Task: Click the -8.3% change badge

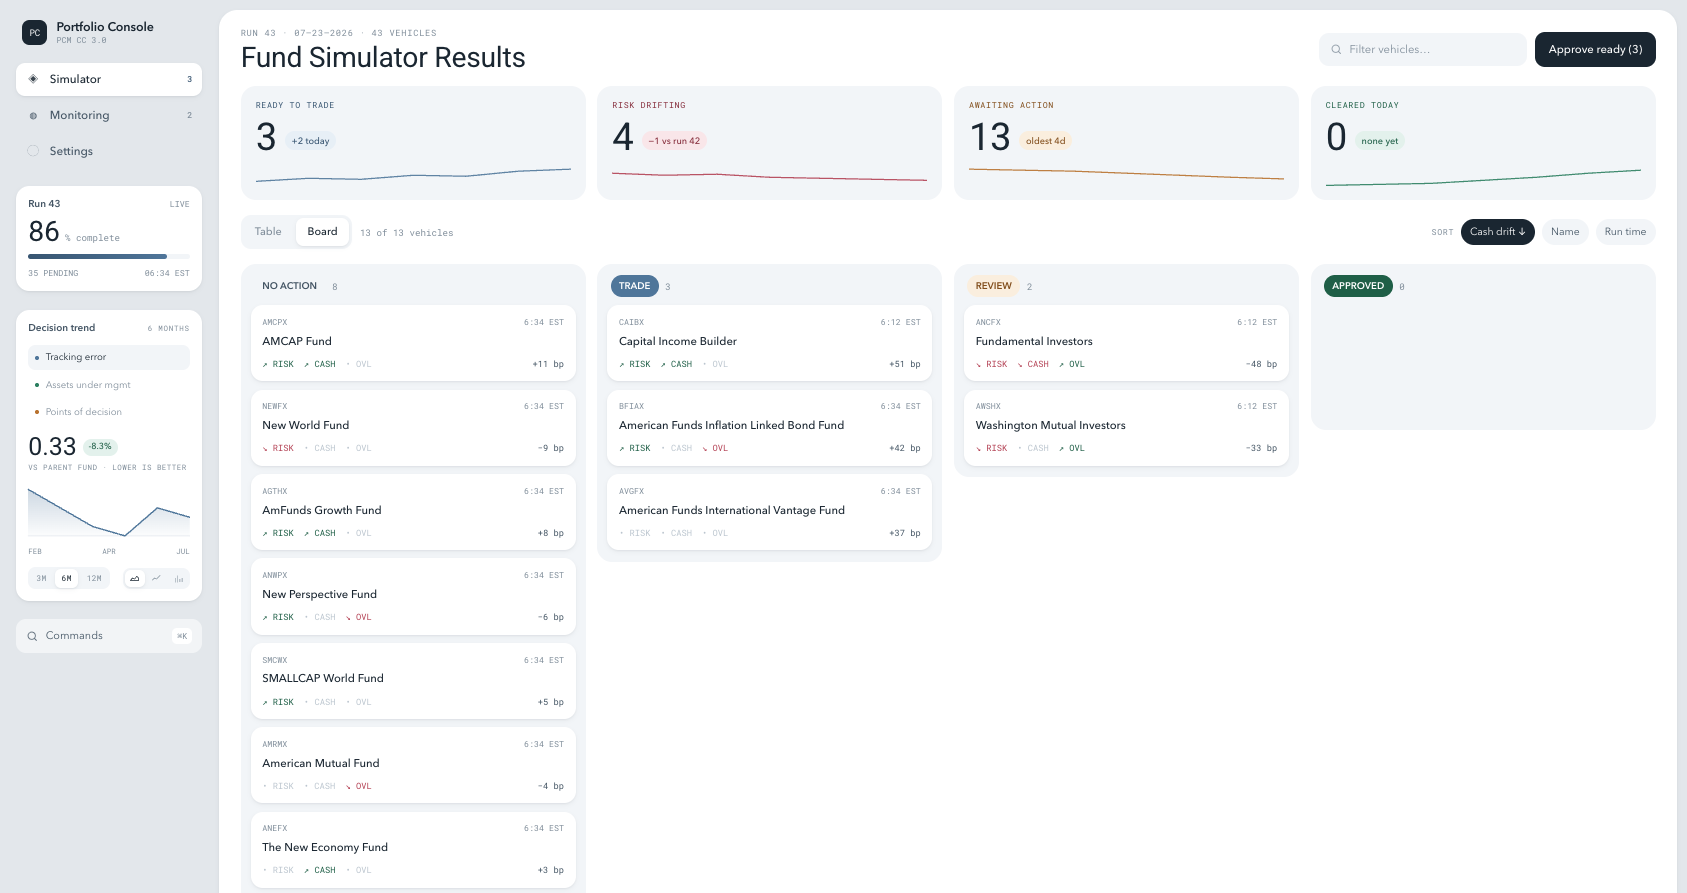Action: click(x=100, y=447)
